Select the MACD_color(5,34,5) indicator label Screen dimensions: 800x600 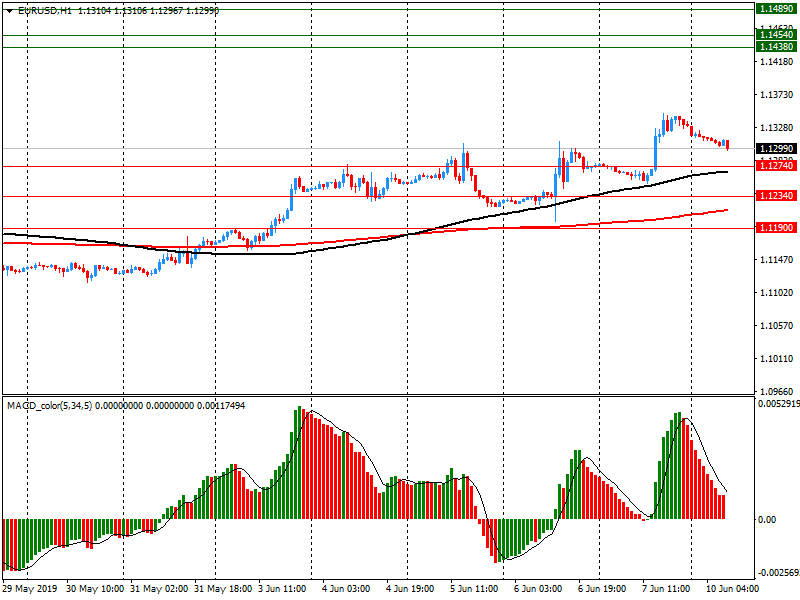(x=49, y=406)
